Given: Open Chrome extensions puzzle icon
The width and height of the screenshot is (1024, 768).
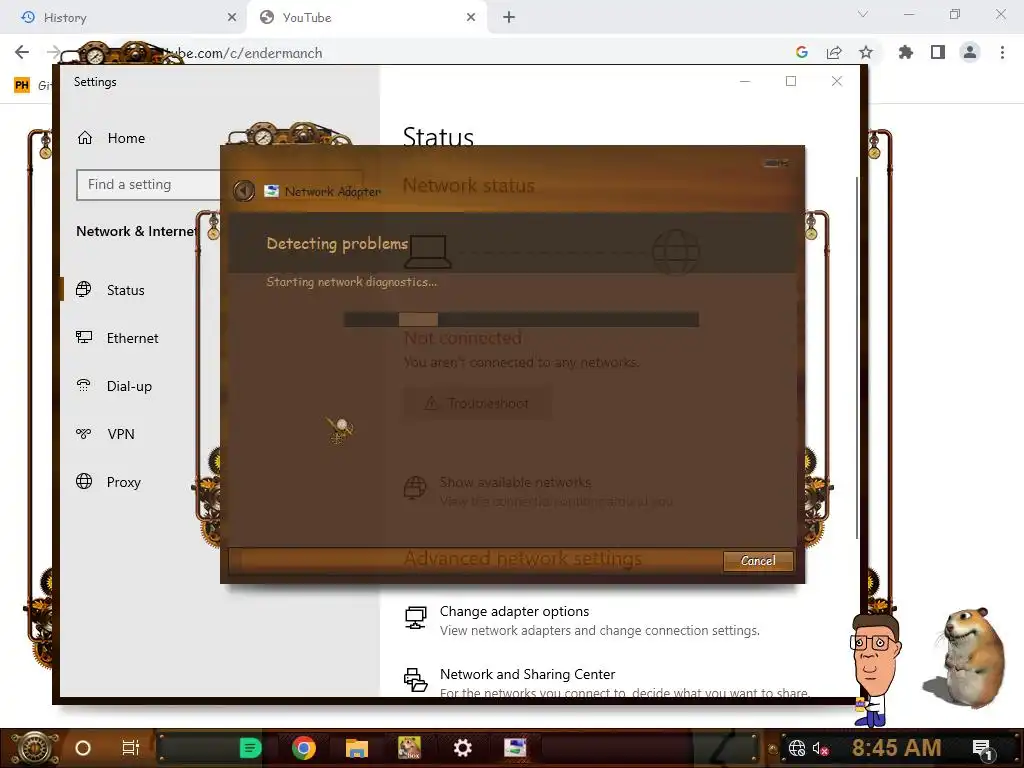Looking at the screenshot, I should click(x=905, y=52).
